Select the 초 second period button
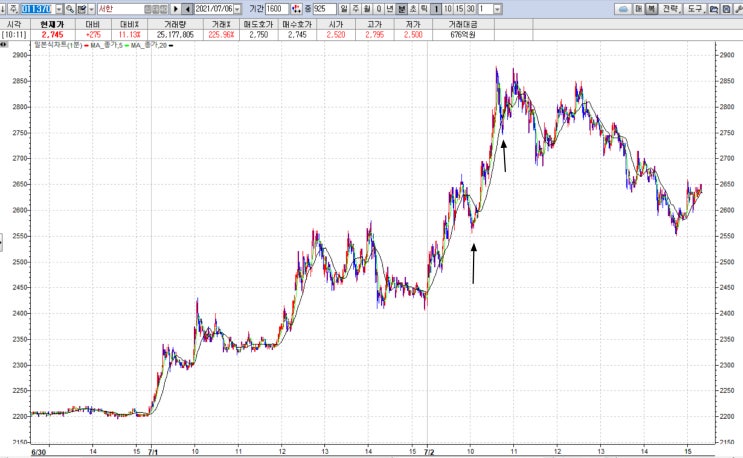Viewport: 743px width, 458px height. point(413,9)
